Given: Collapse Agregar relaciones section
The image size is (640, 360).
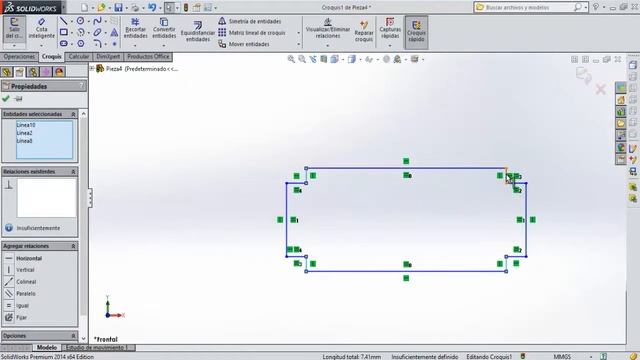Looking at the screenshot, I should tap(73, 246).
